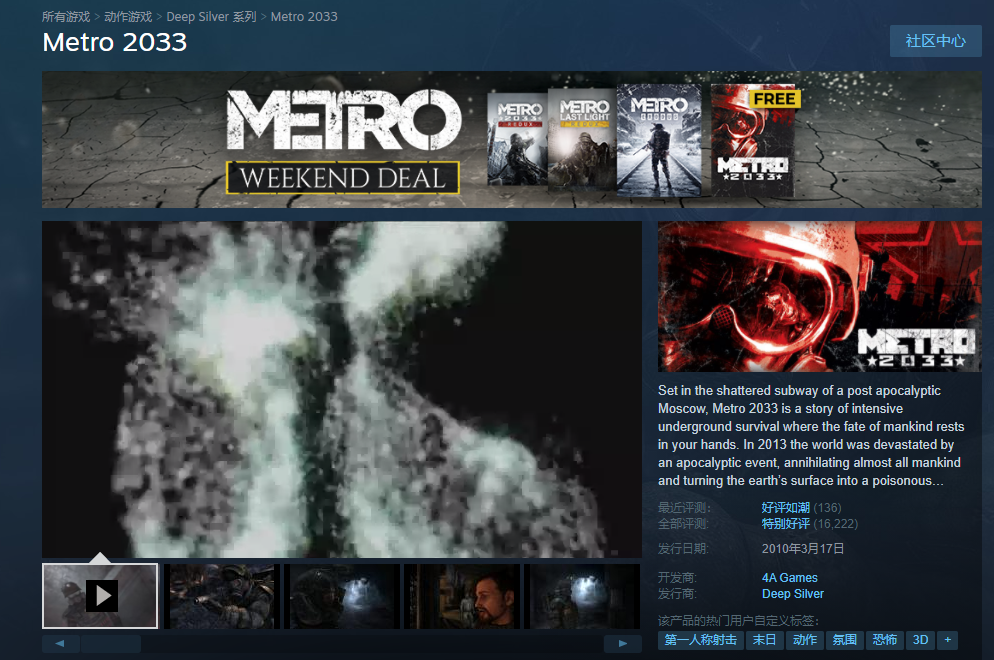This screenshot has width=994, height=660.
Task: Open the bearded man screenshot thumbnail
Action: click(462, 596)
